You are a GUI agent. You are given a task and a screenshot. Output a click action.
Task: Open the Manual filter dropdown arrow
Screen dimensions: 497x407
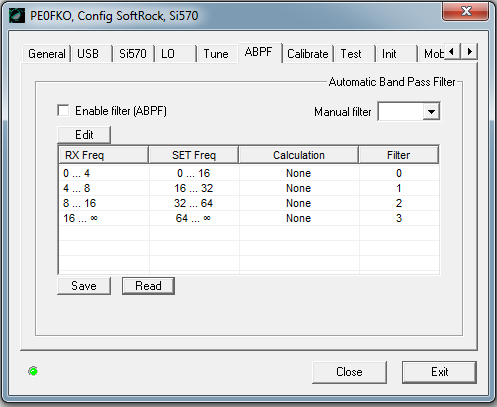point(431,112)
